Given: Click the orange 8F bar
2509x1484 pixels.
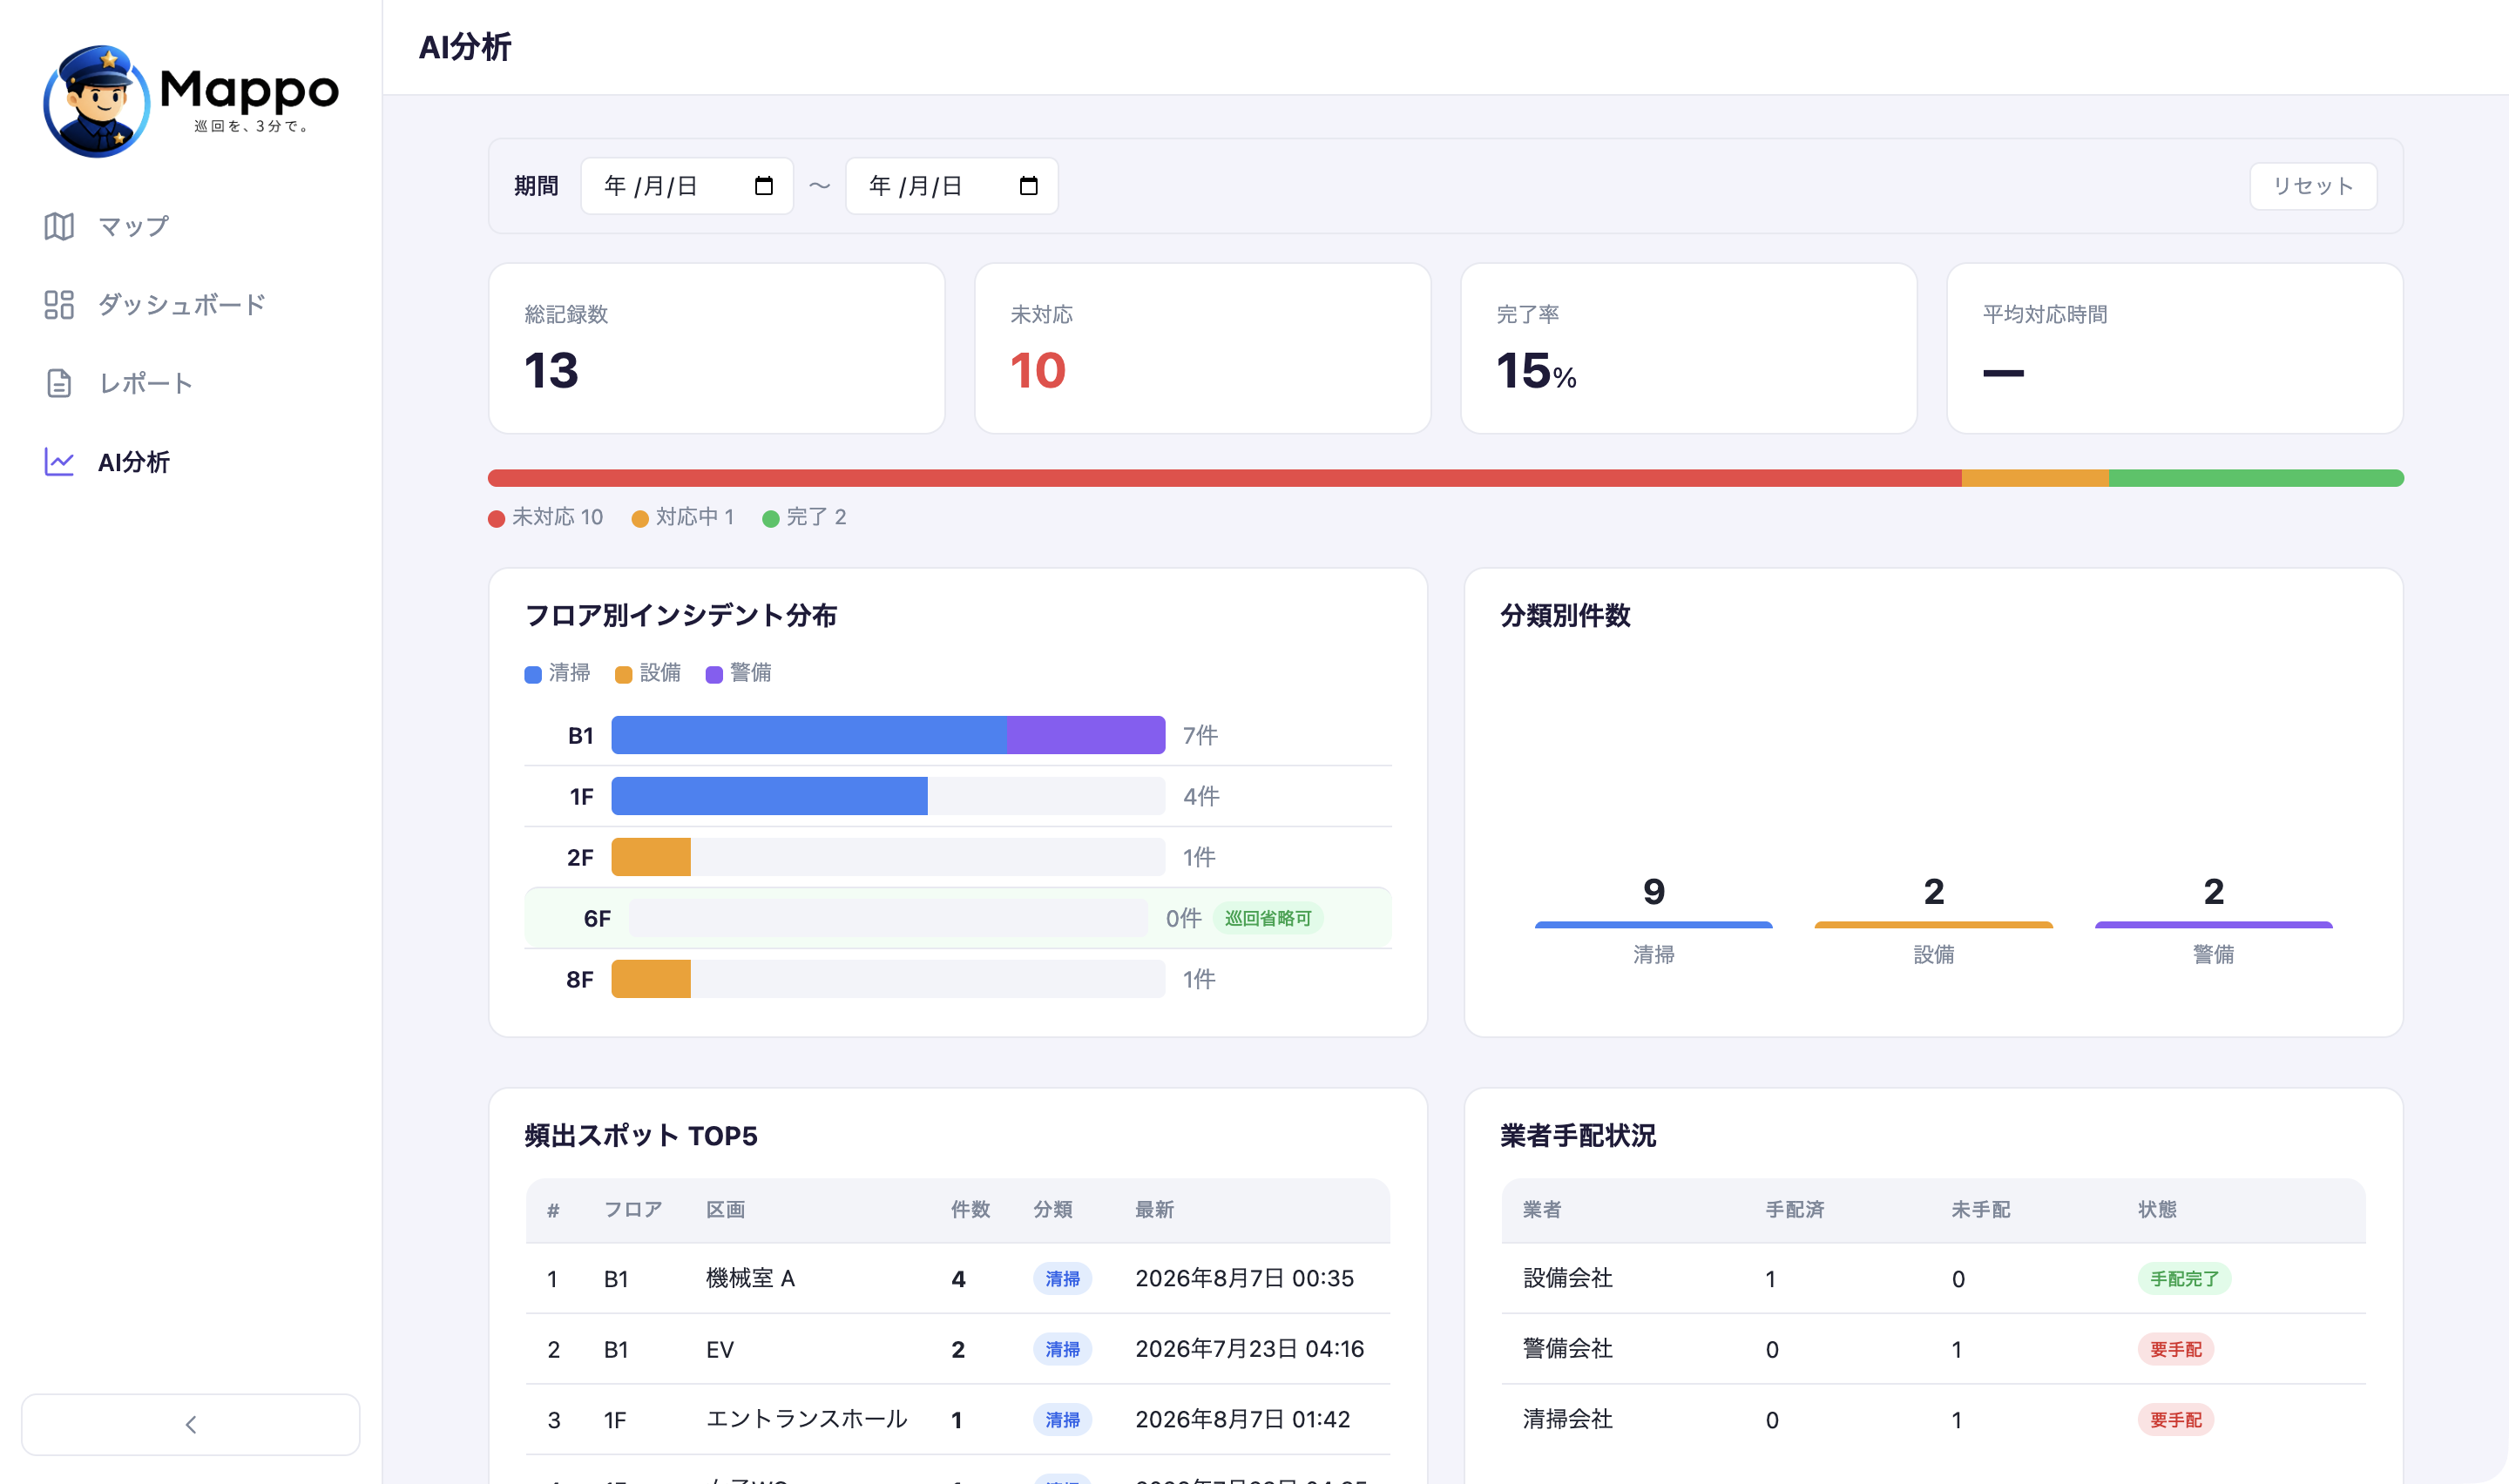Looking at the screenshot, I should 651,979.
